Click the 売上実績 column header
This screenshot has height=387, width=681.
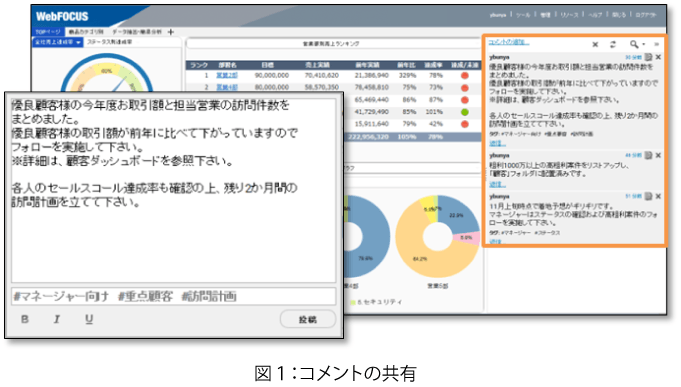(x=317, y=65)
